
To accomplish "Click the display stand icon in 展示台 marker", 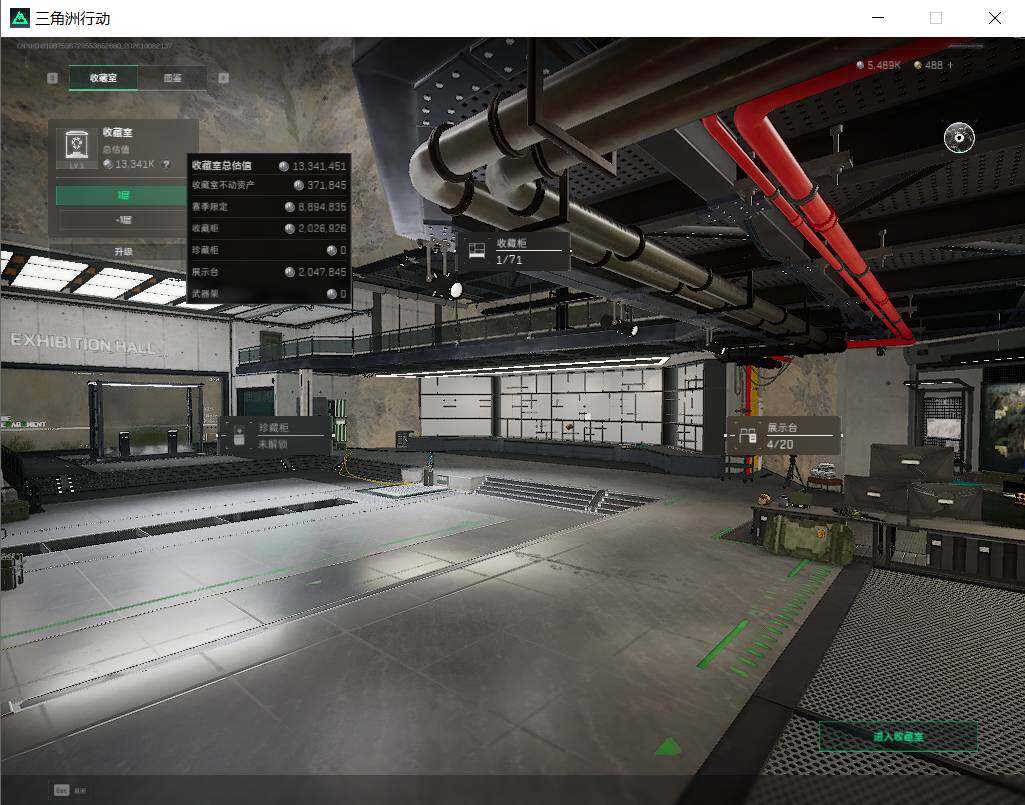I will pyautogui.click(x=748, y=436).
